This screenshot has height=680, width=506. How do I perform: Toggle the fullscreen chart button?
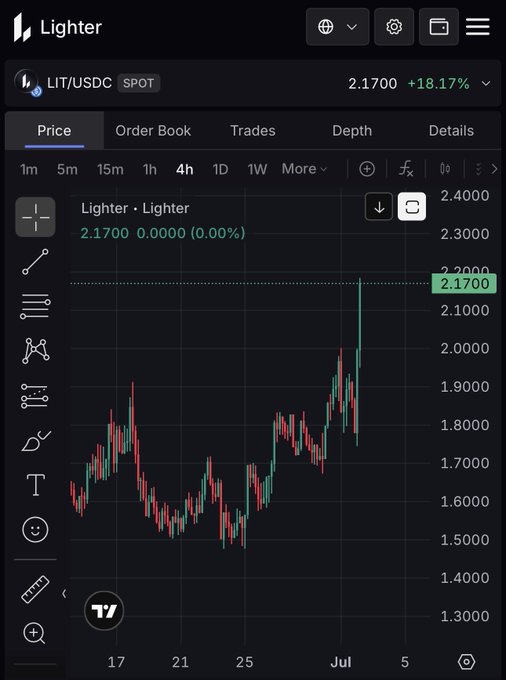412,206
